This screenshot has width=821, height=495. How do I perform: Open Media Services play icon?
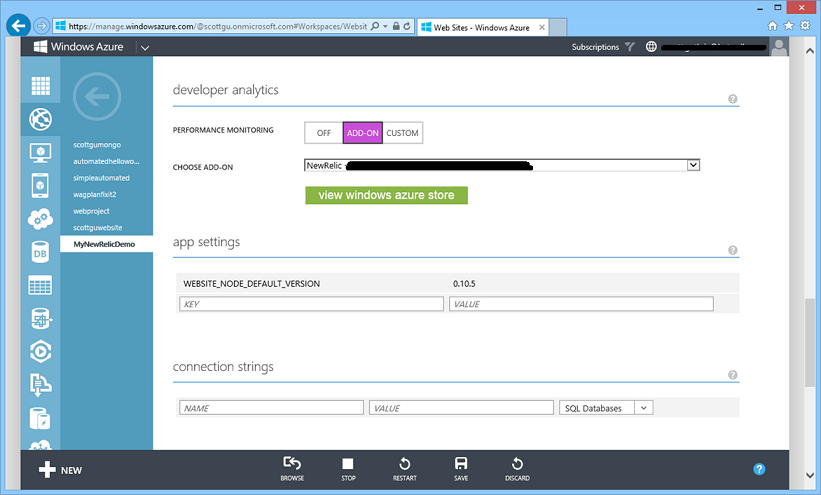coord(40,351)
